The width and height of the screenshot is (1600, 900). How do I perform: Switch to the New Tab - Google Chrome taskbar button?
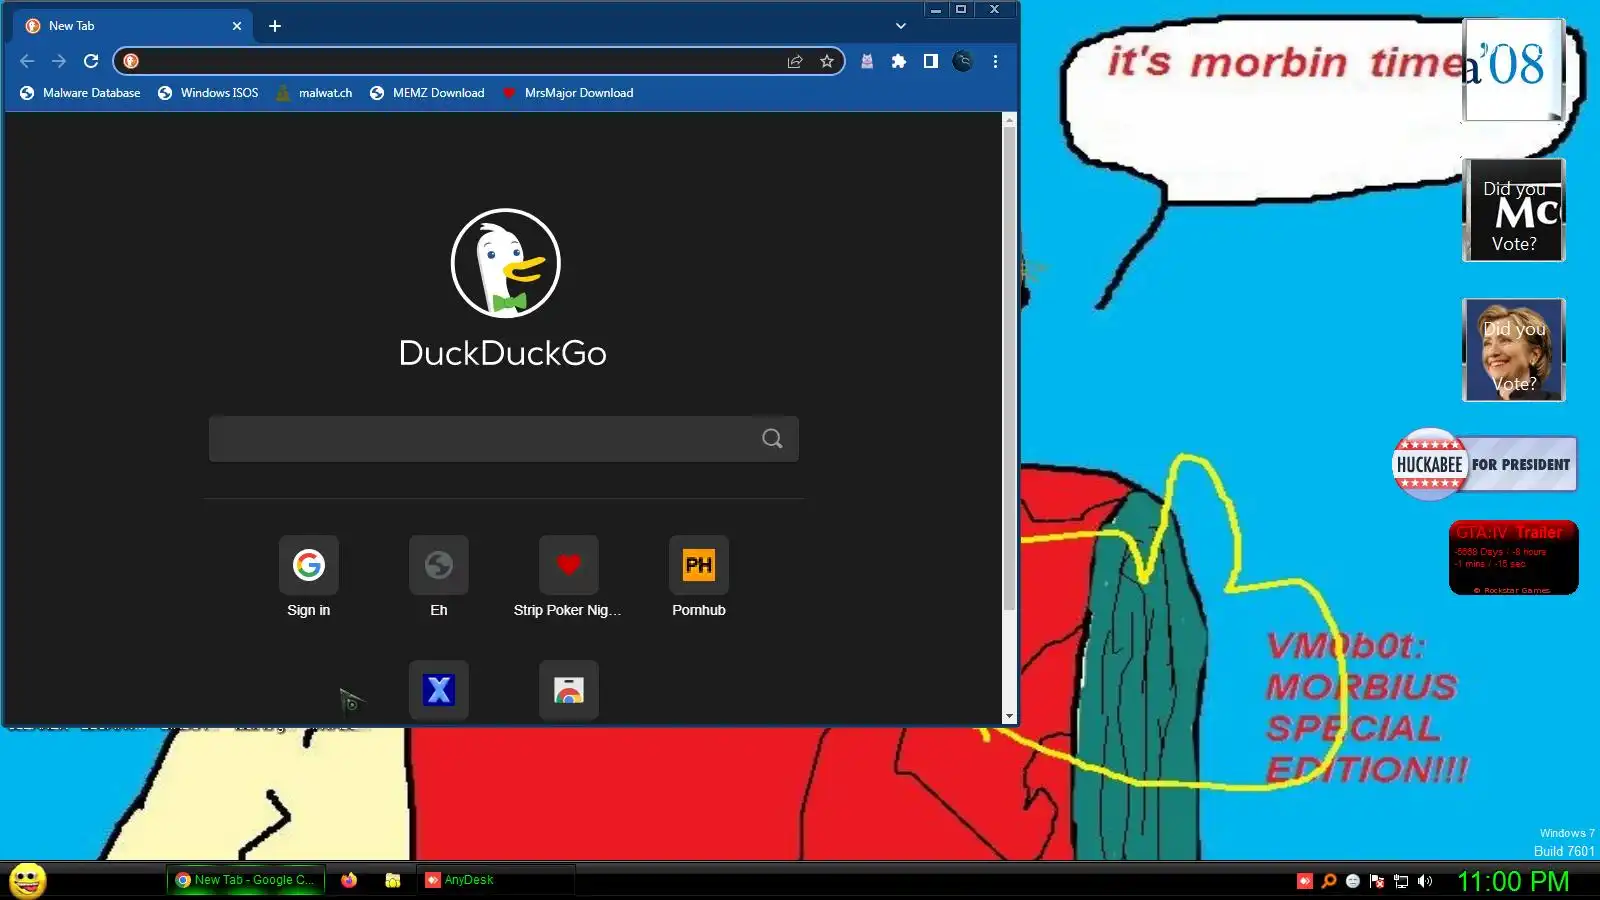click(x=245, y=880)
